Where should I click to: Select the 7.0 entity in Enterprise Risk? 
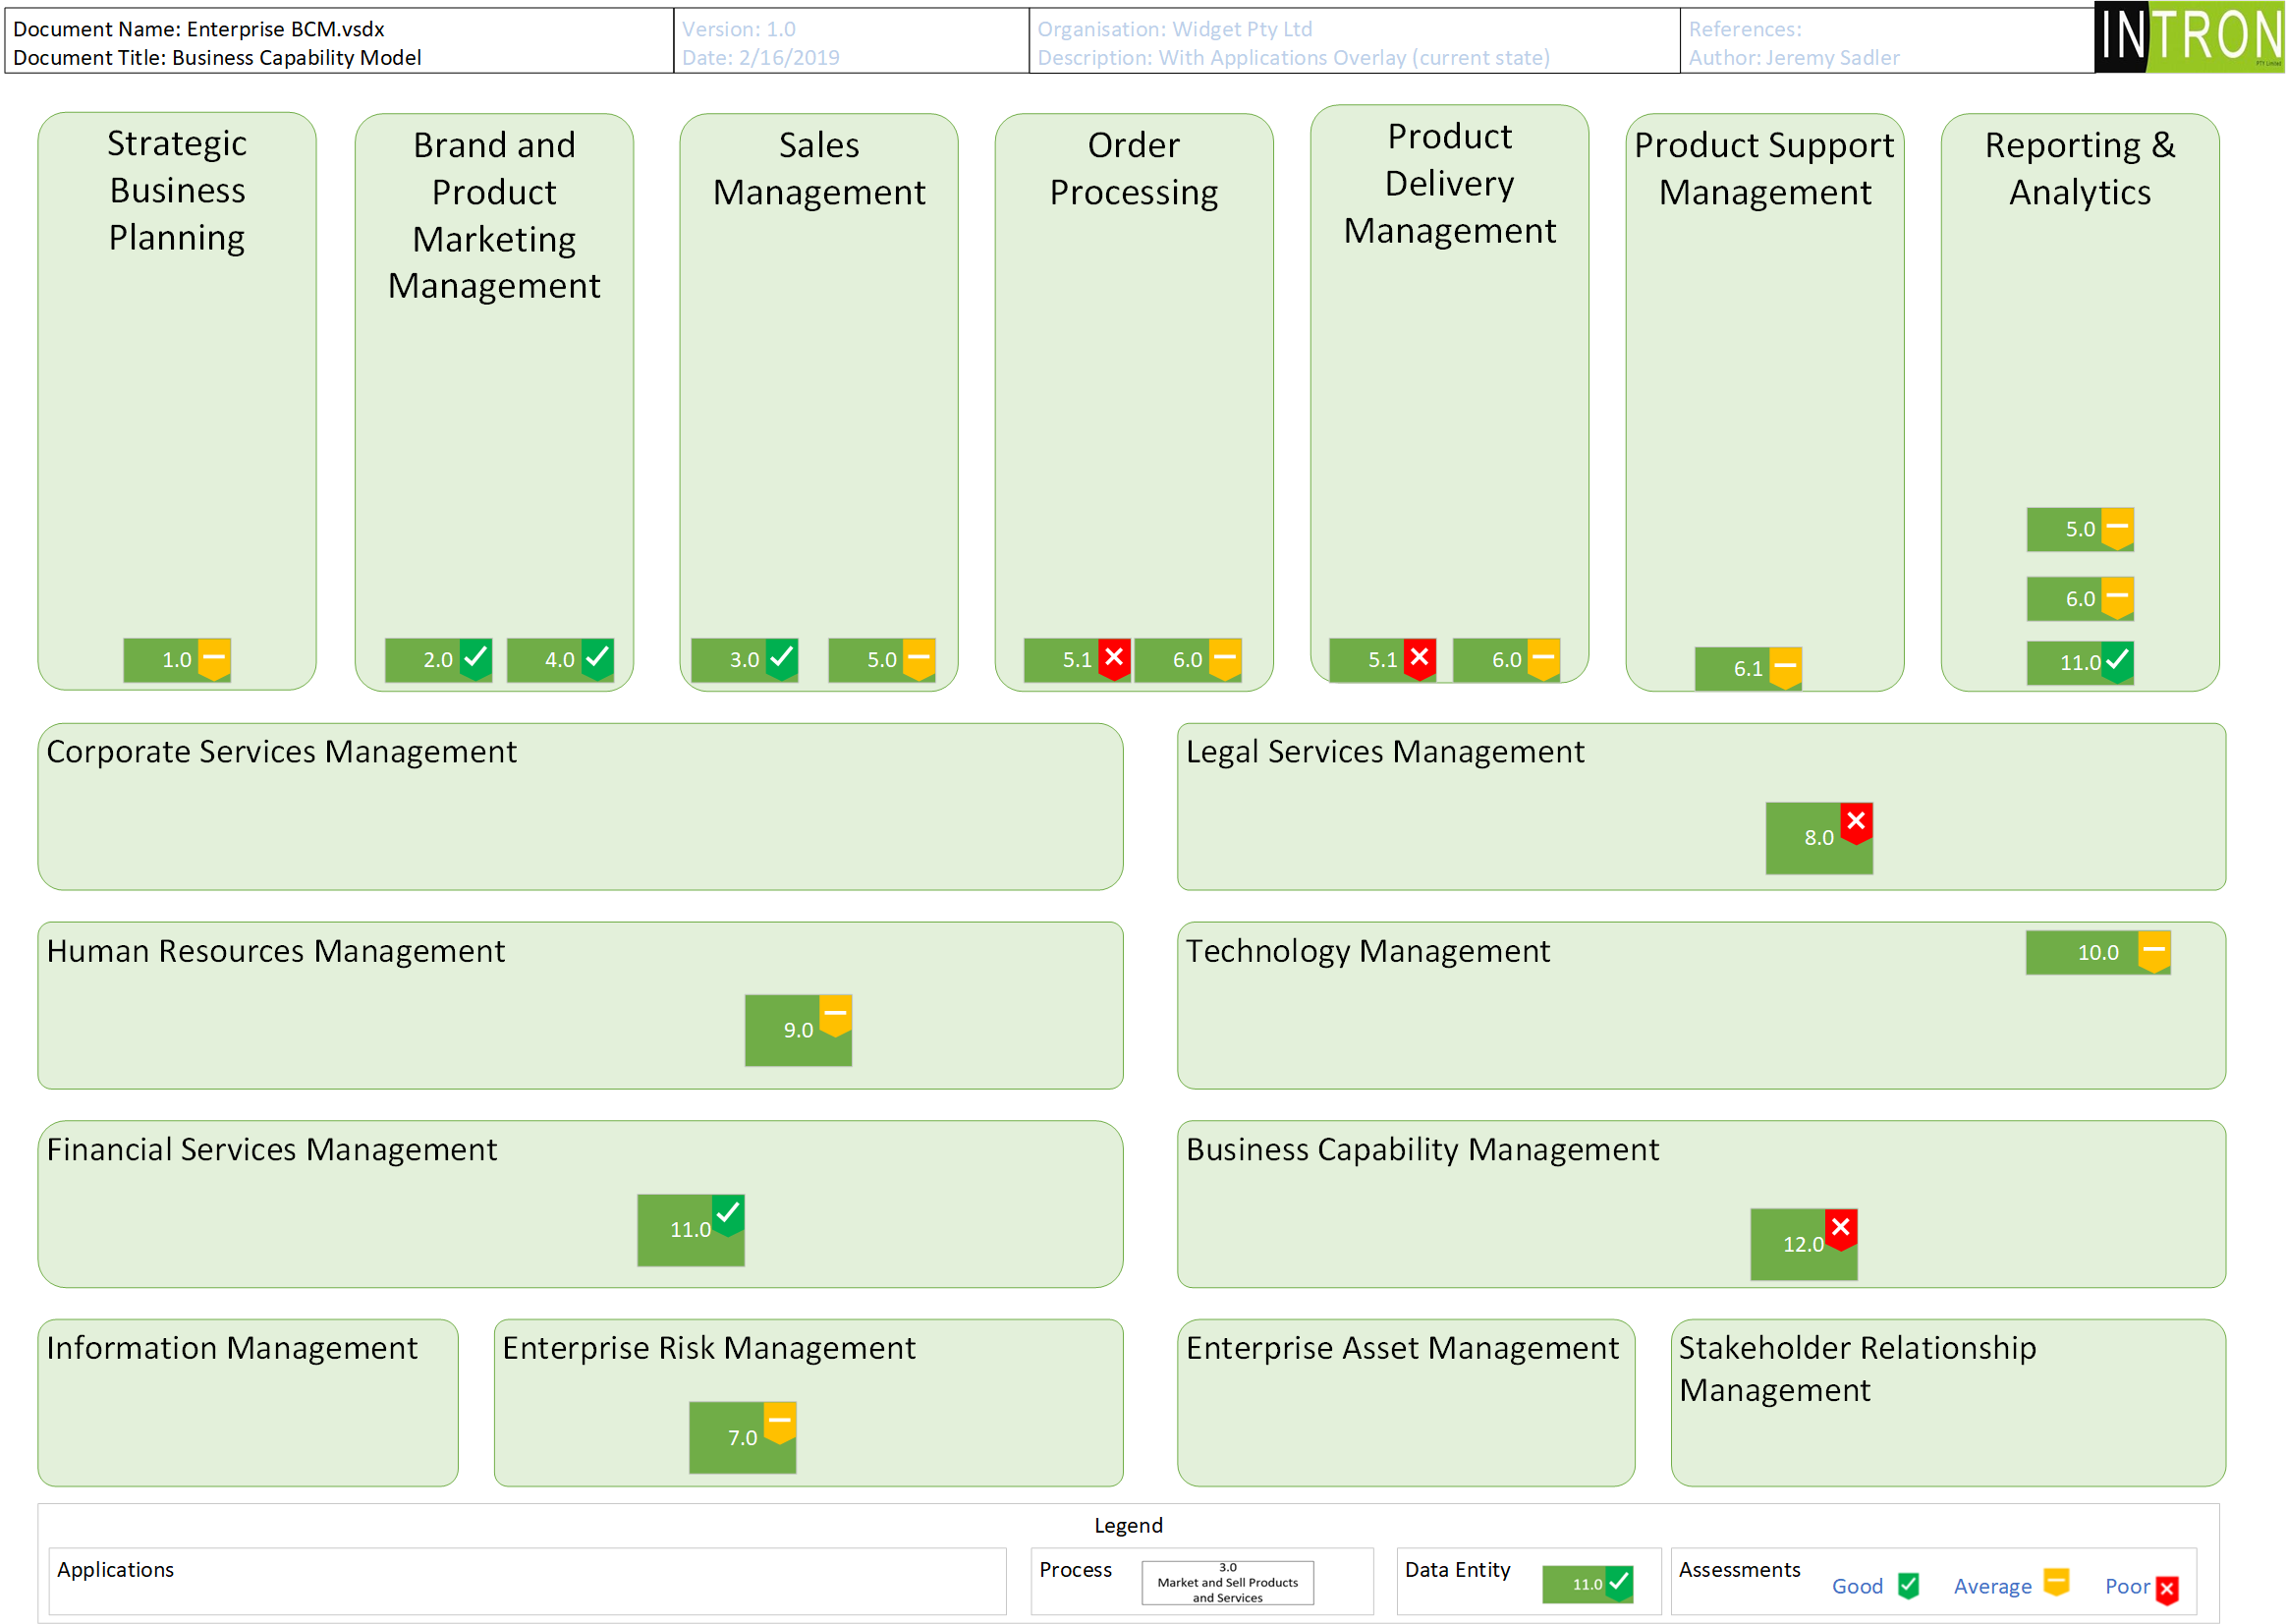click(x=741, y=1437)
